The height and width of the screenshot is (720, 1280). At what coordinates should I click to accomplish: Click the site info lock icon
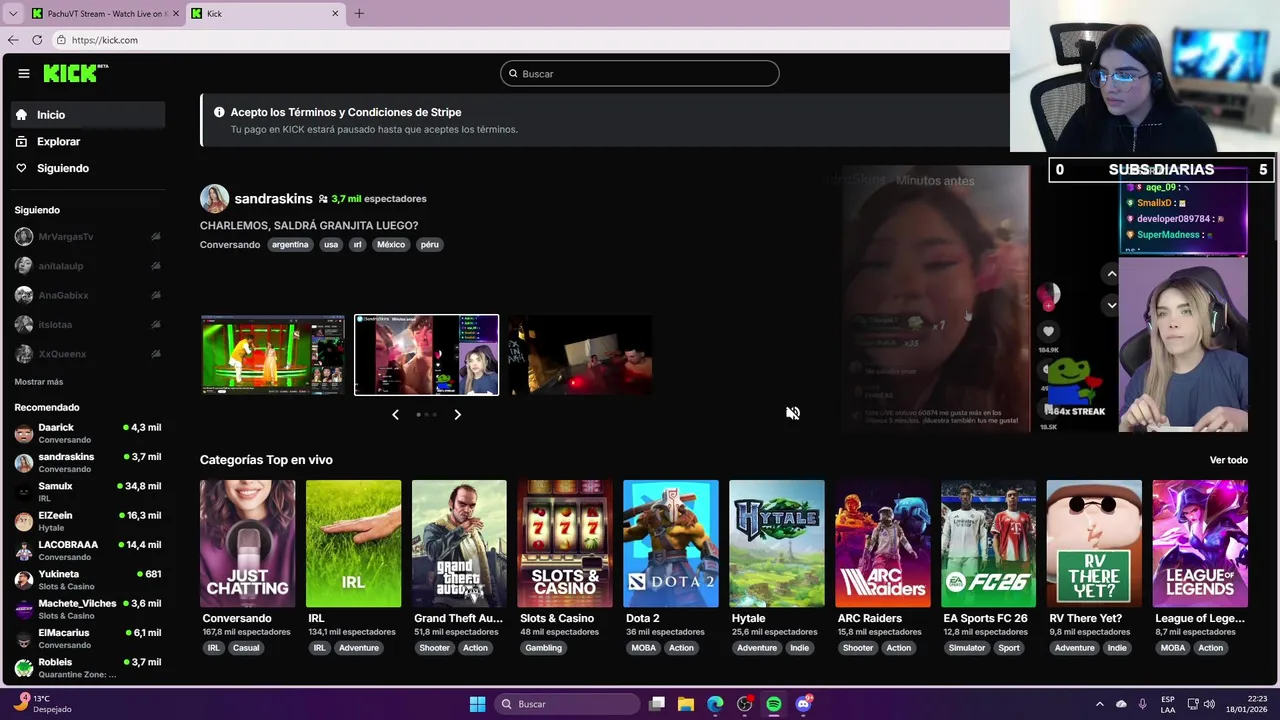[x=61, y=40]
